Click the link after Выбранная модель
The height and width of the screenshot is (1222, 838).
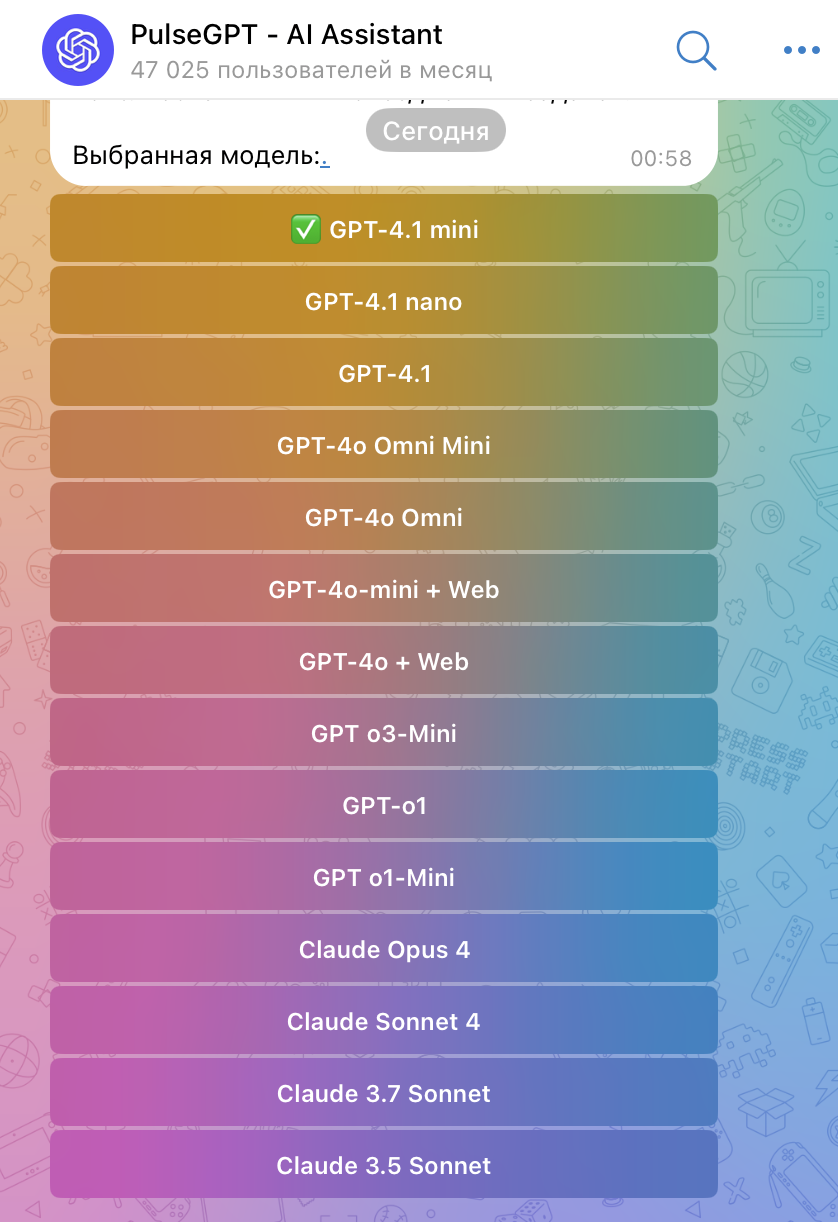[x=325, y=158]
